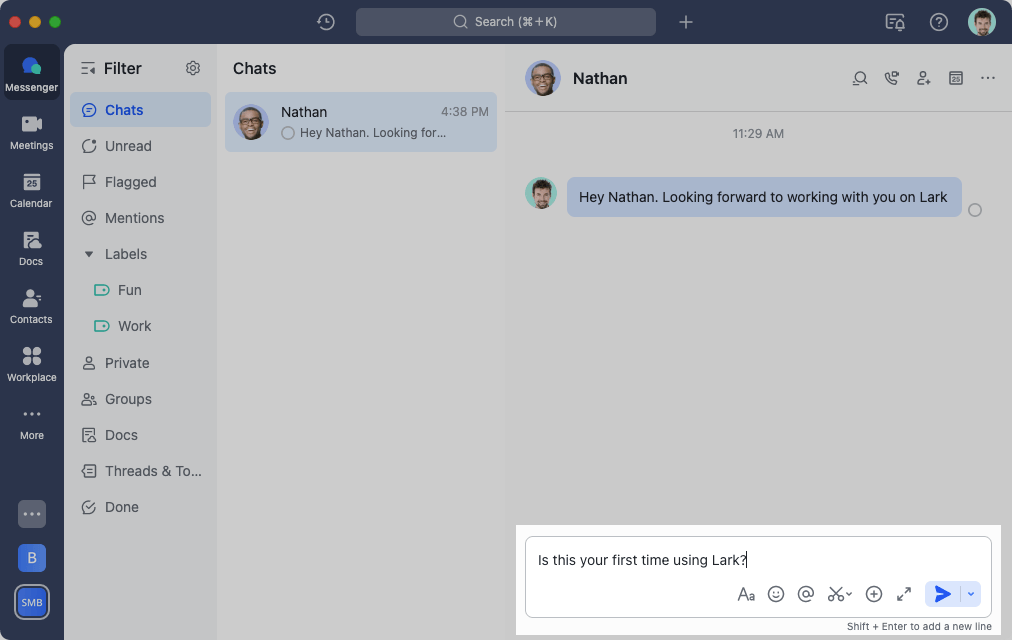Select the Flagged filter
The image size is (1012, 640).
point(130,182)
